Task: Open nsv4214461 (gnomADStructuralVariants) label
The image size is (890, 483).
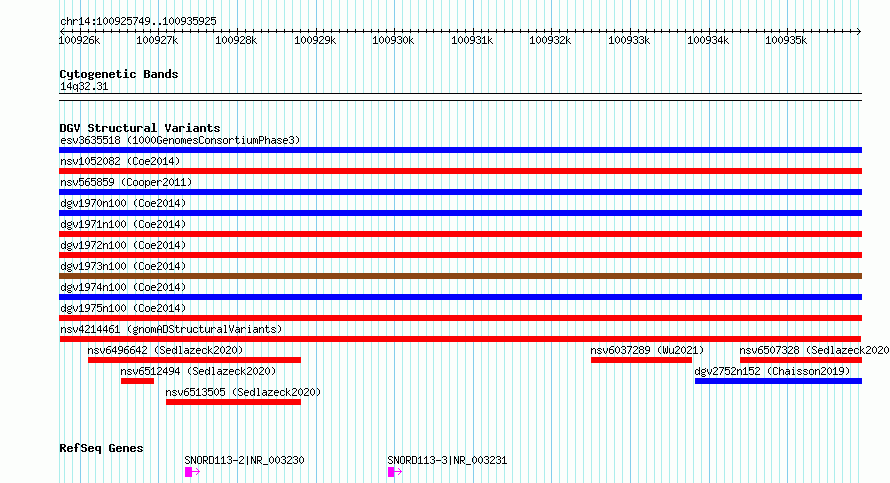Action: [x=171, y=329]
